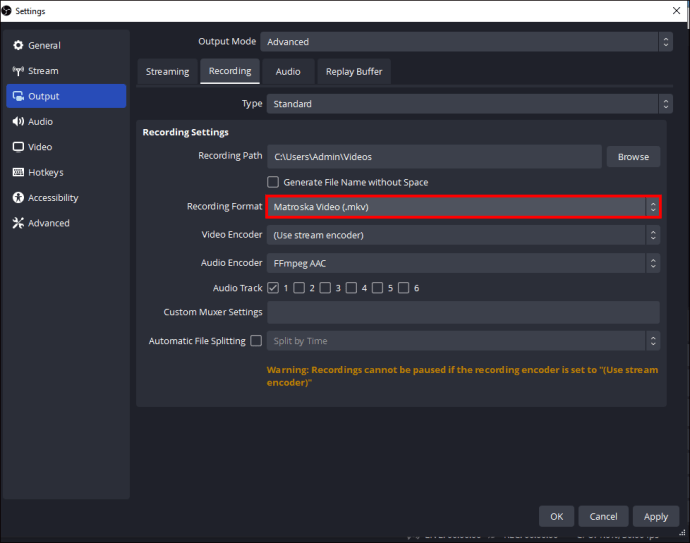Enable Automatic File Splitting checkbox
The height and width of the screenshot is (543, 690).
click(256, 341)
